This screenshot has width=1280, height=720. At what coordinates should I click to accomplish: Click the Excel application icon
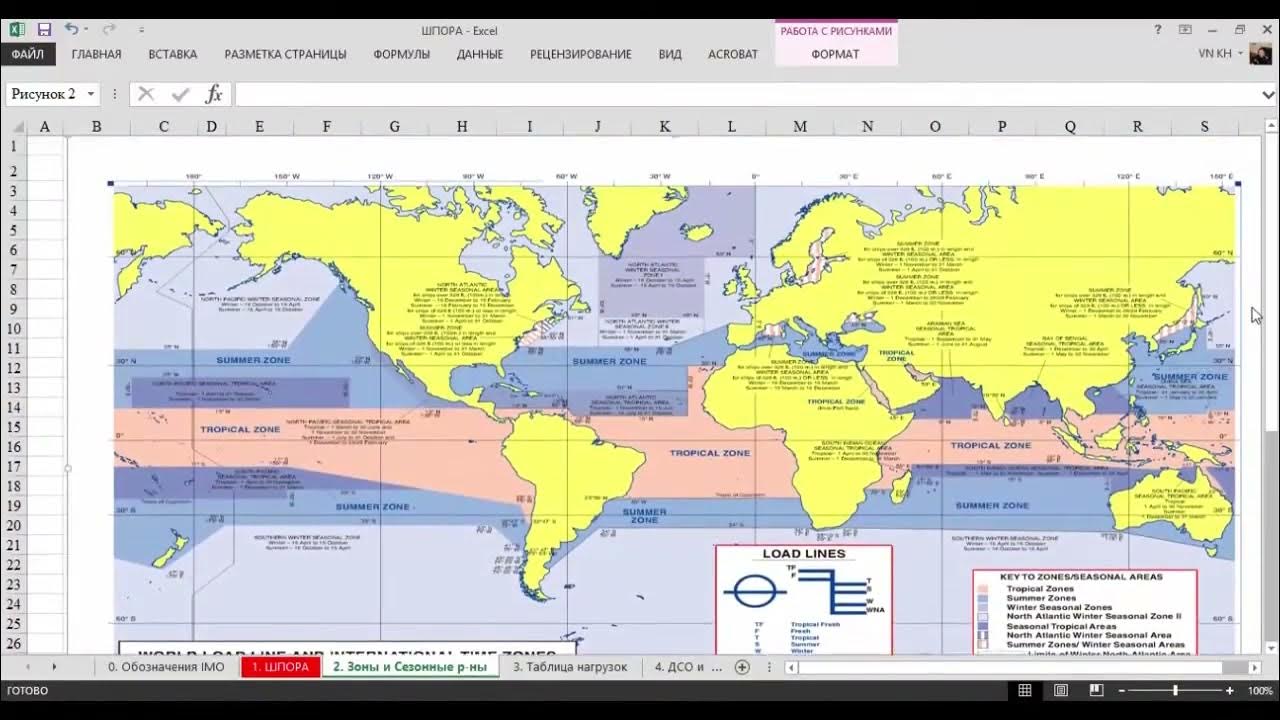click(x=17, y=30)
